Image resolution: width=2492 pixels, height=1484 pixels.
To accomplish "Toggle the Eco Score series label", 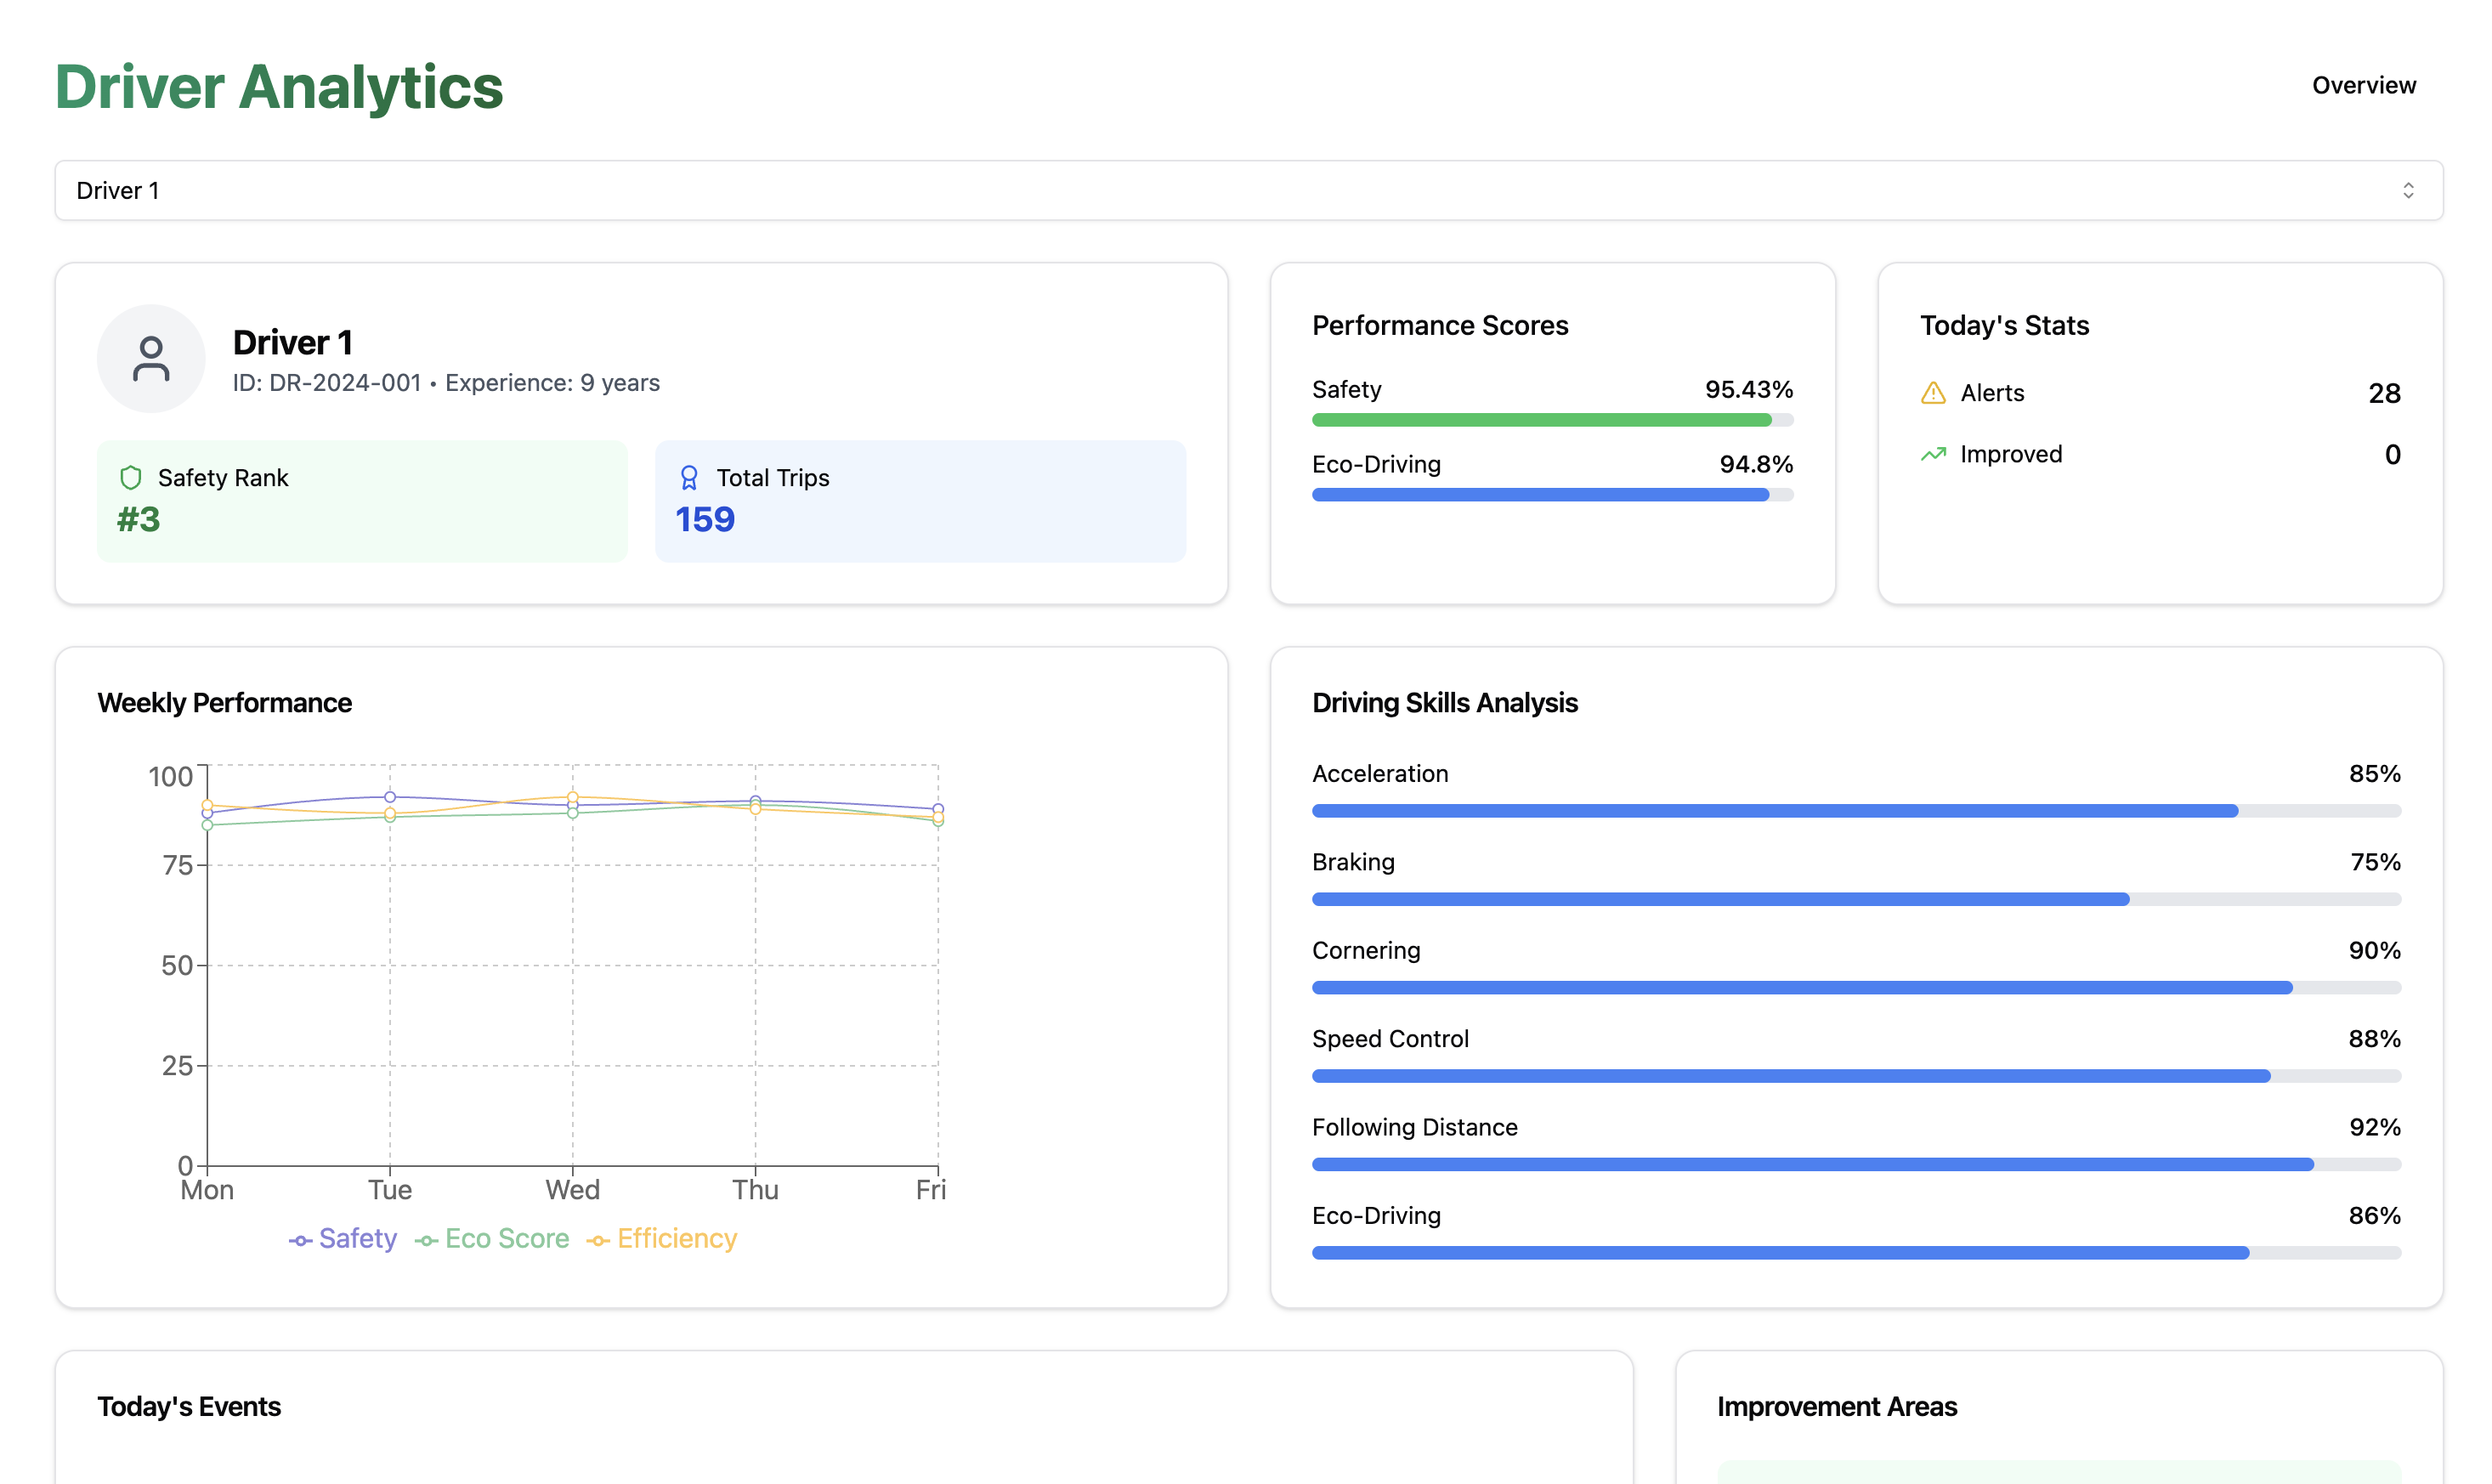I will (x=507, y=1239).
